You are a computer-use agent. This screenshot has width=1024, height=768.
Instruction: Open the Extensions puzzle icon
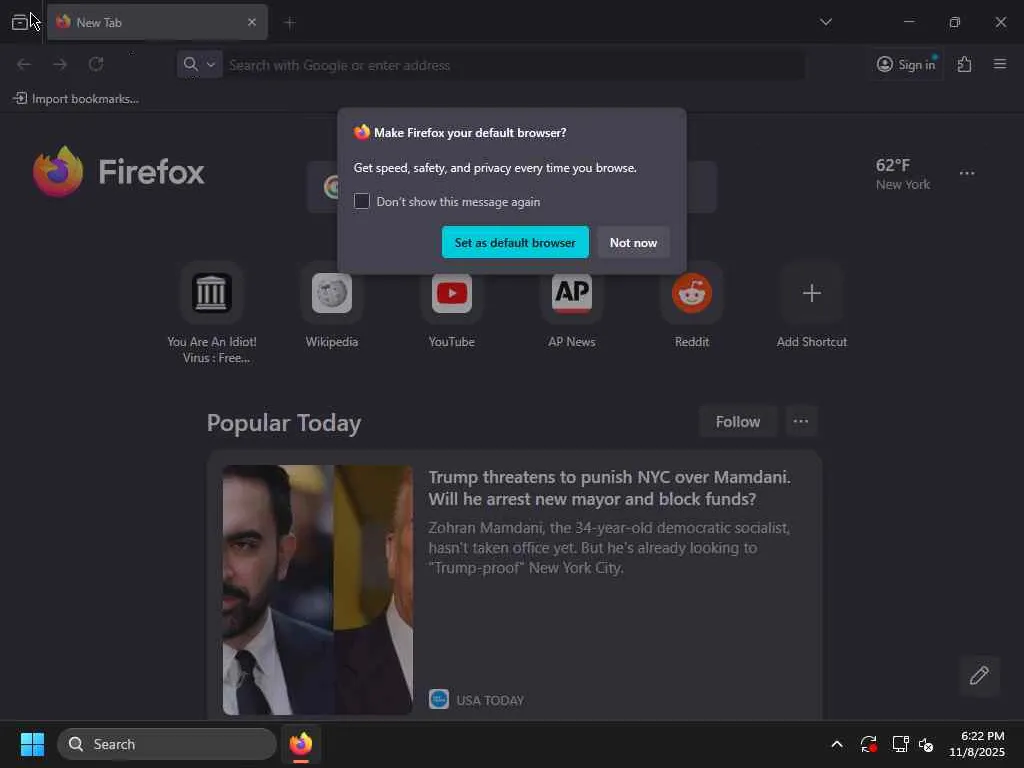pos(965,64)
